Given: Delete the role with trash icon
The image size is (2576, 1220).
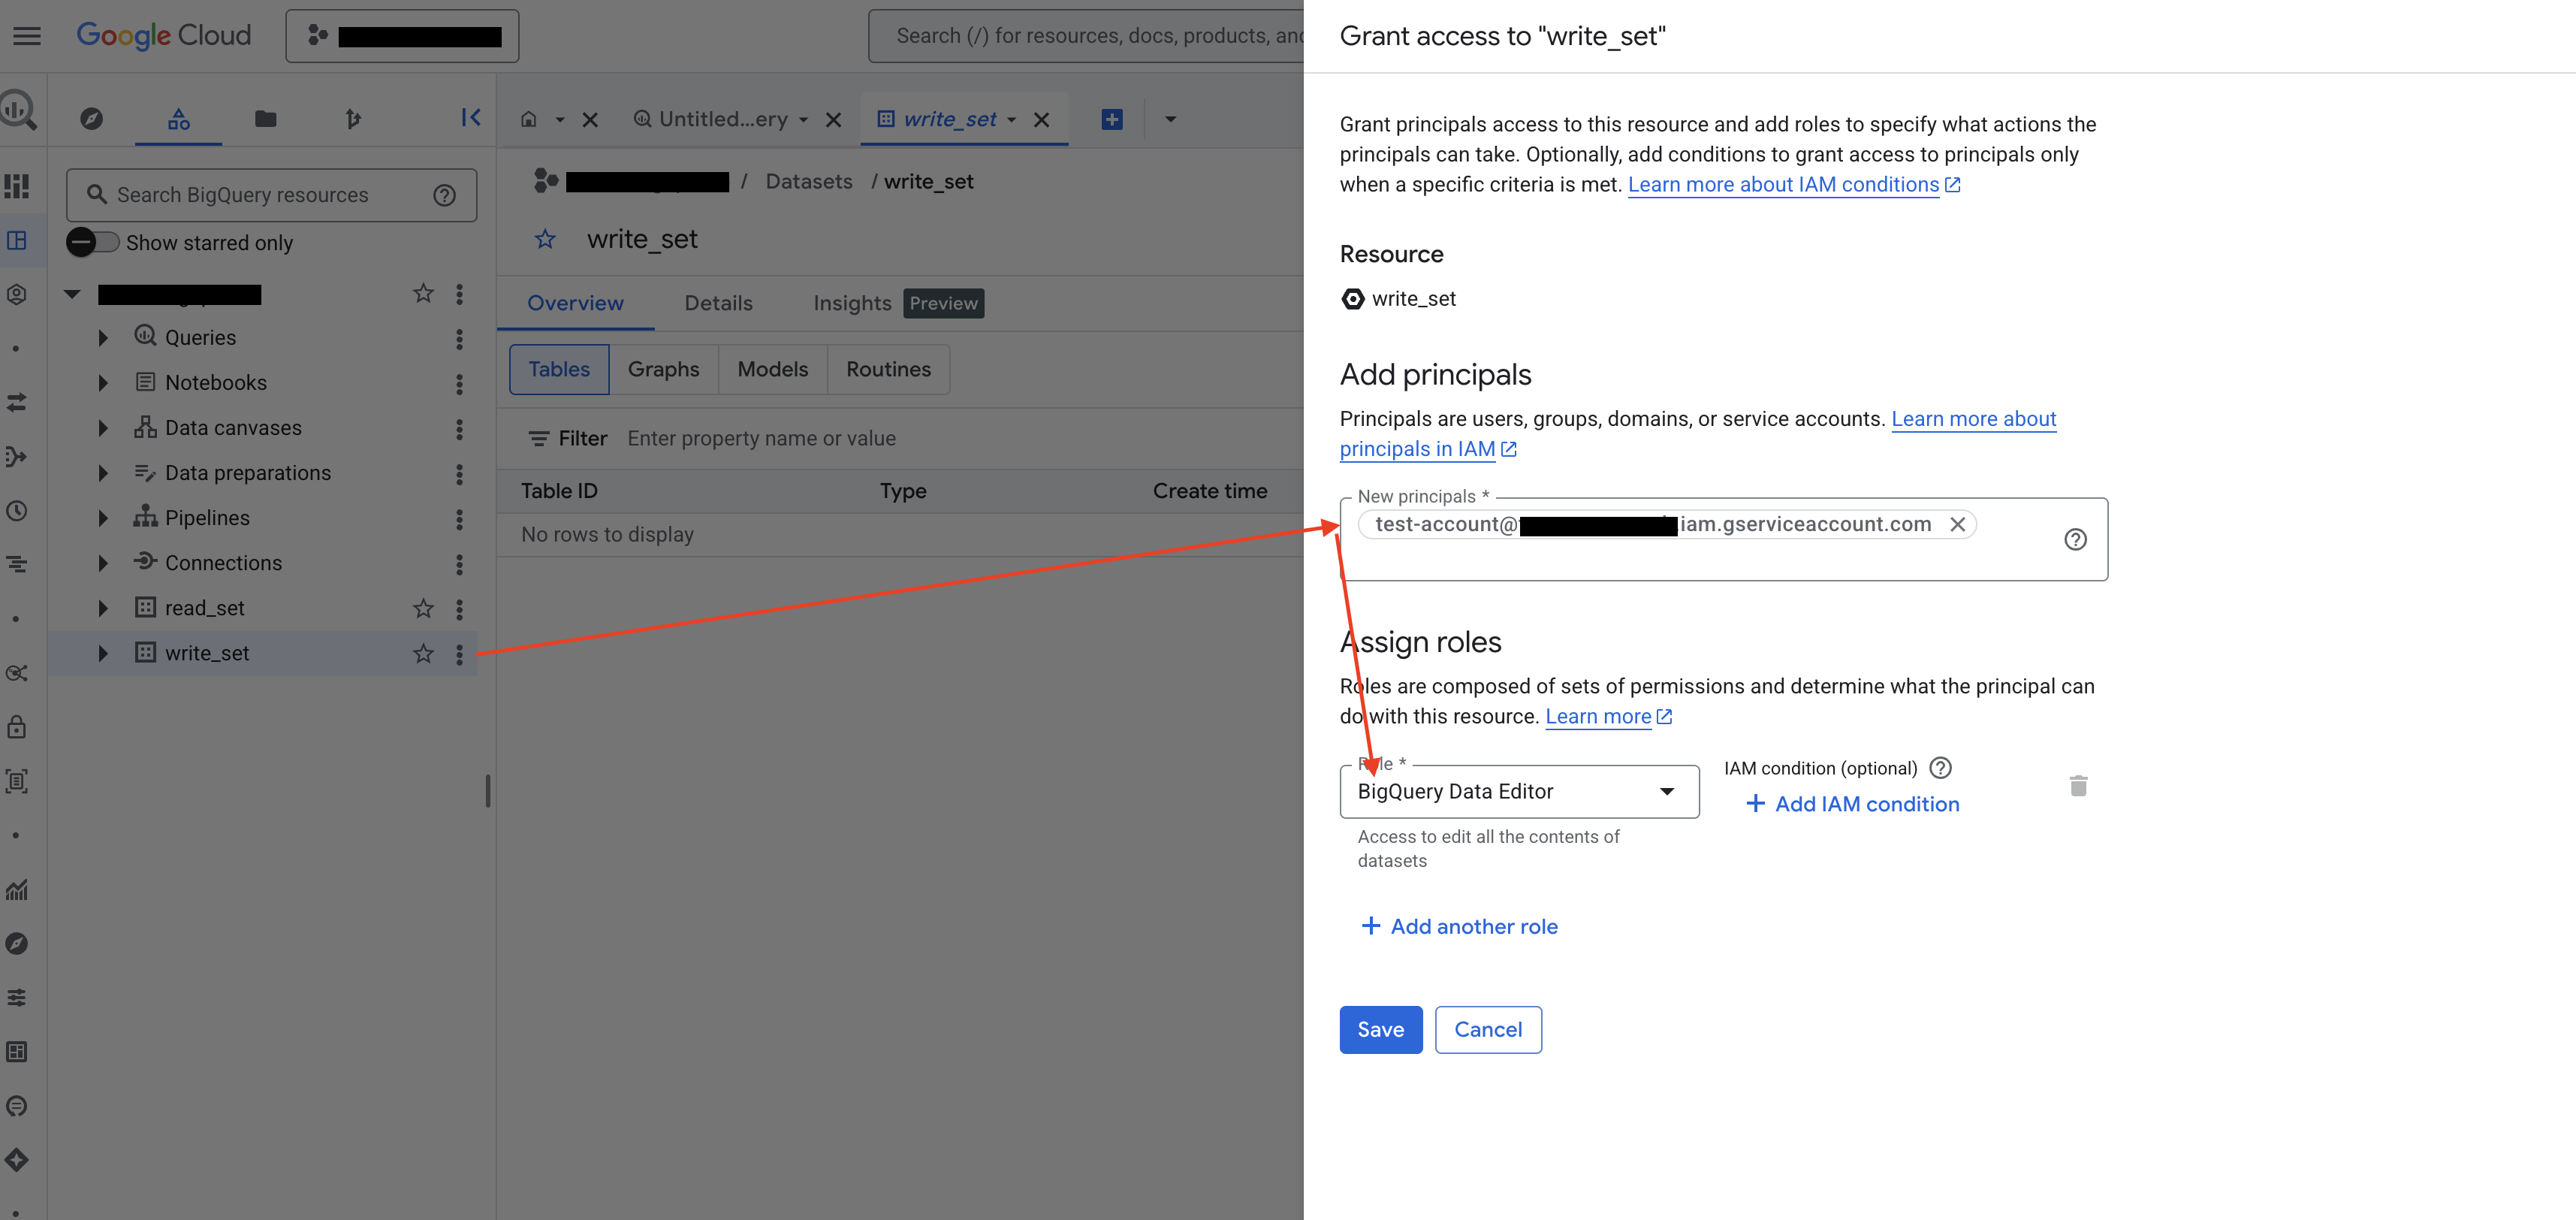Looking at the screenshot, I should click(2078, 786).
